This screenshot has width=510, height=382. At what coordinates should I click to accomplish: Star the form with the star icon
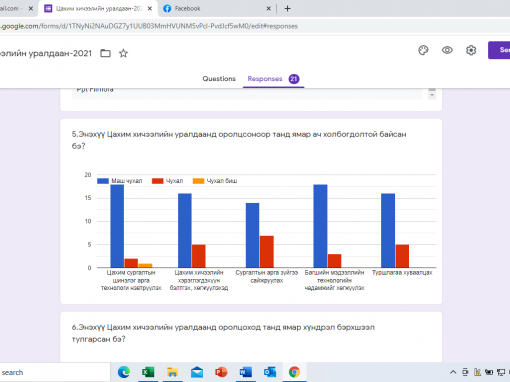tap(123, 53)
